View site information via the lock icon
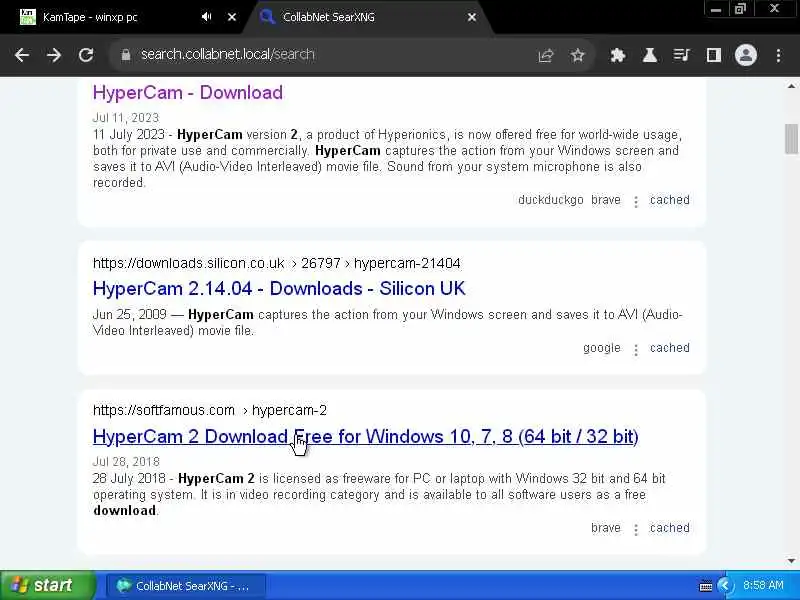The image size is (800, 600). (126, 55)
